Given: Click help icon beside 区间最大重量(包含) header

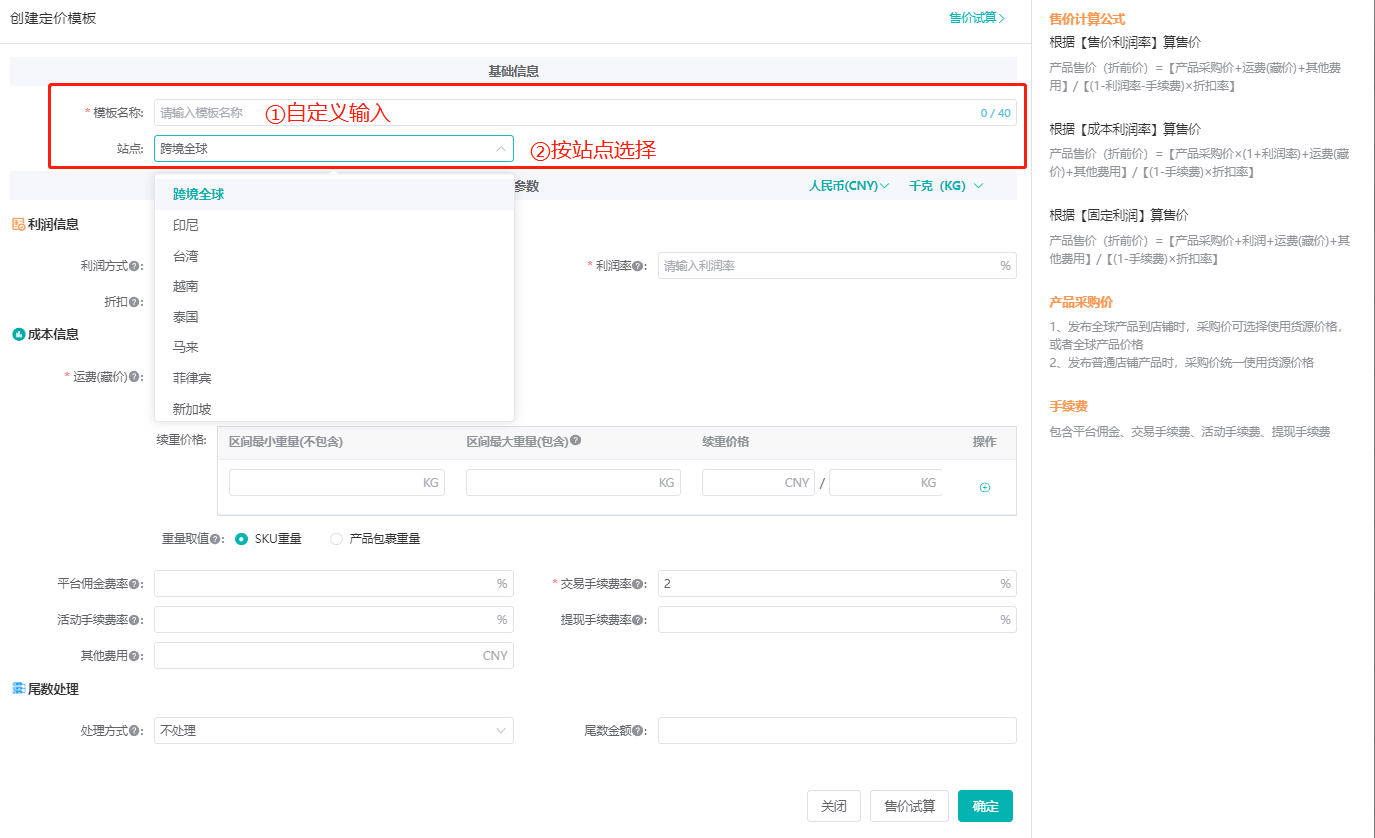Looking at the screenshot, I should click(x=576, y=440).
